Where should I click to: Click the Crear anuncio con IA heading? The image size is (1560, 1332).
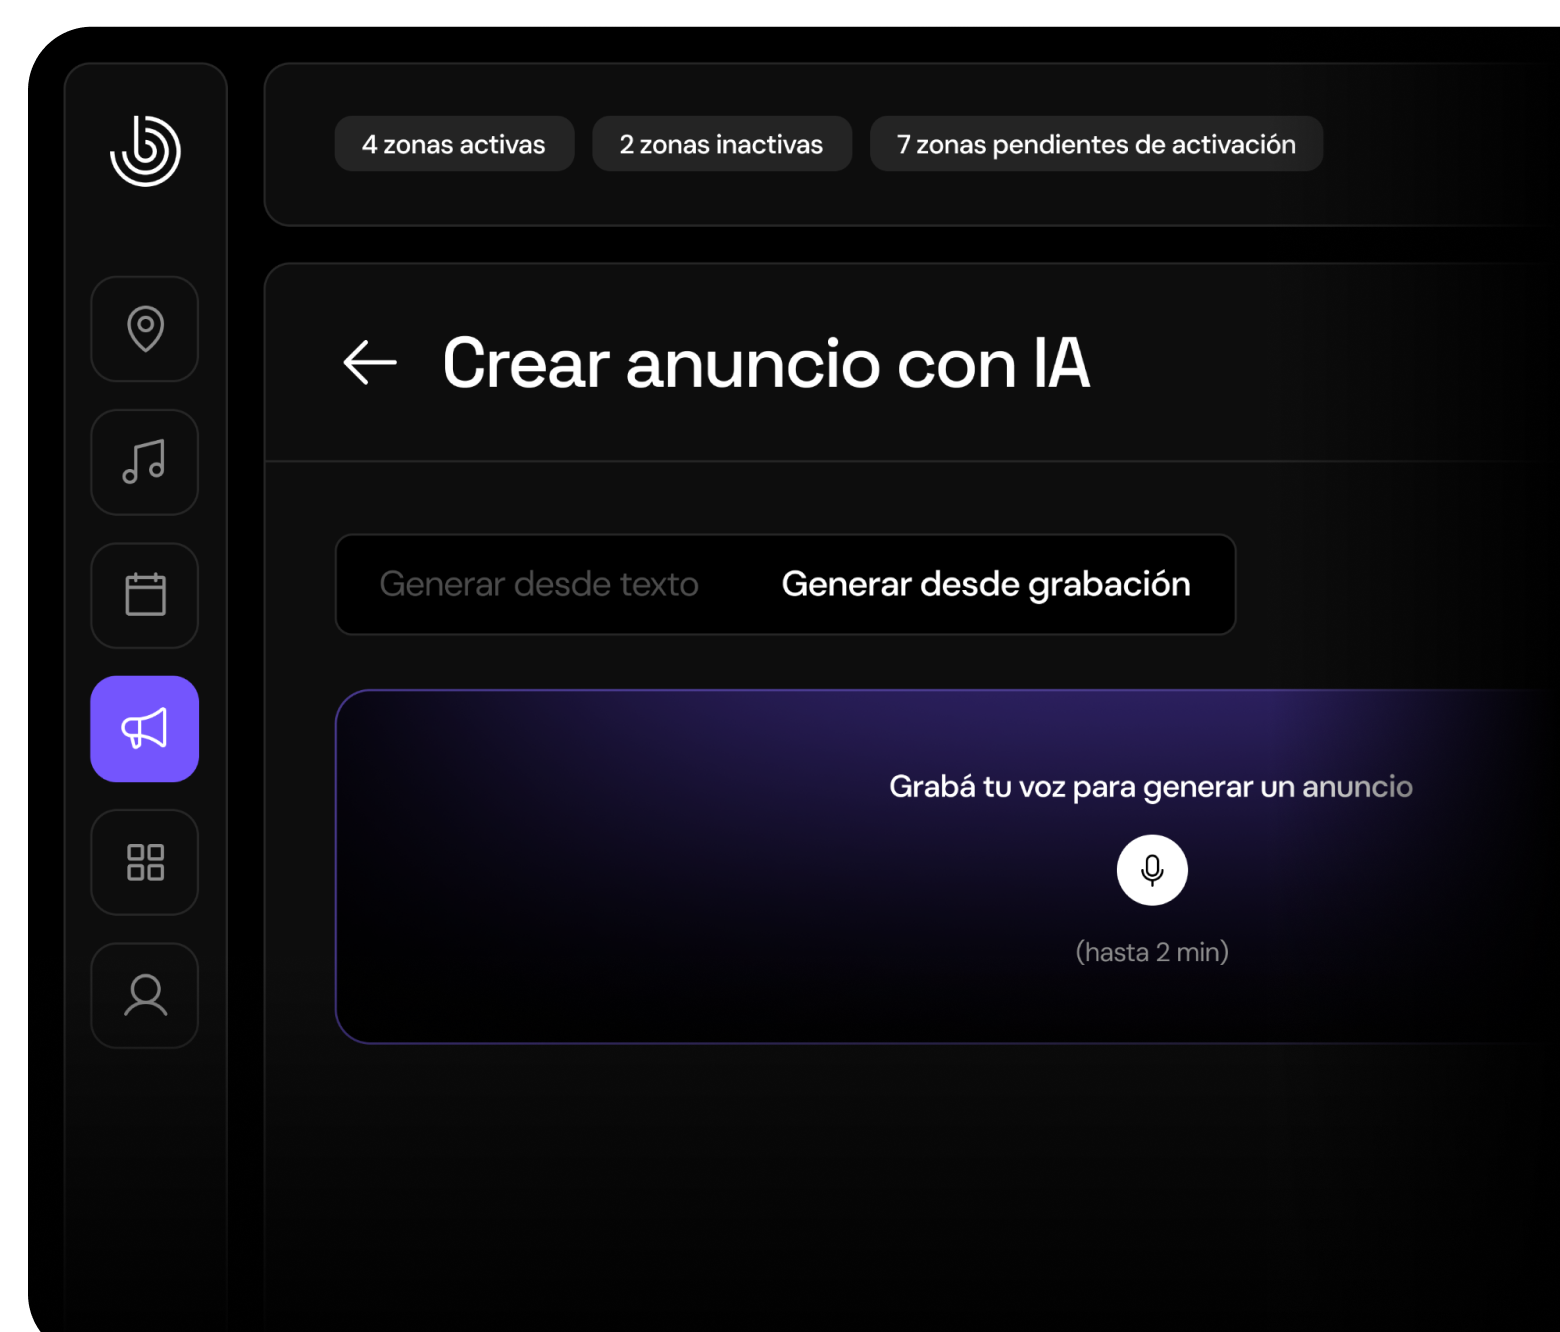(766, 363)
